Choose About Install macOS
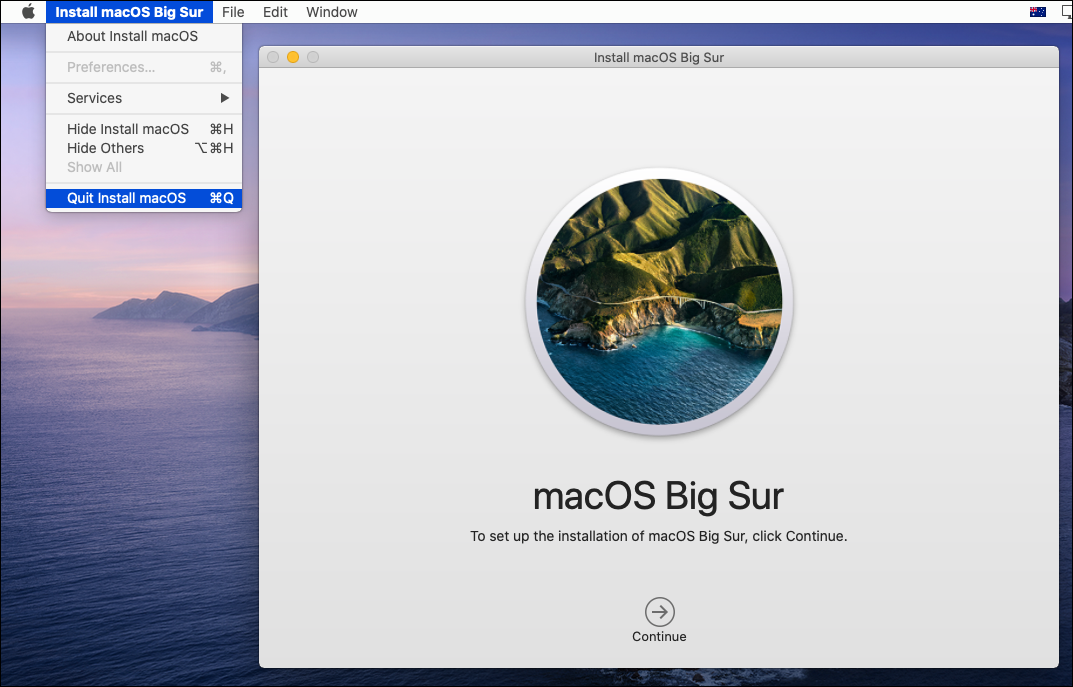The width and height of the screenshot is (1073, 687). click(x=132, y=36)
